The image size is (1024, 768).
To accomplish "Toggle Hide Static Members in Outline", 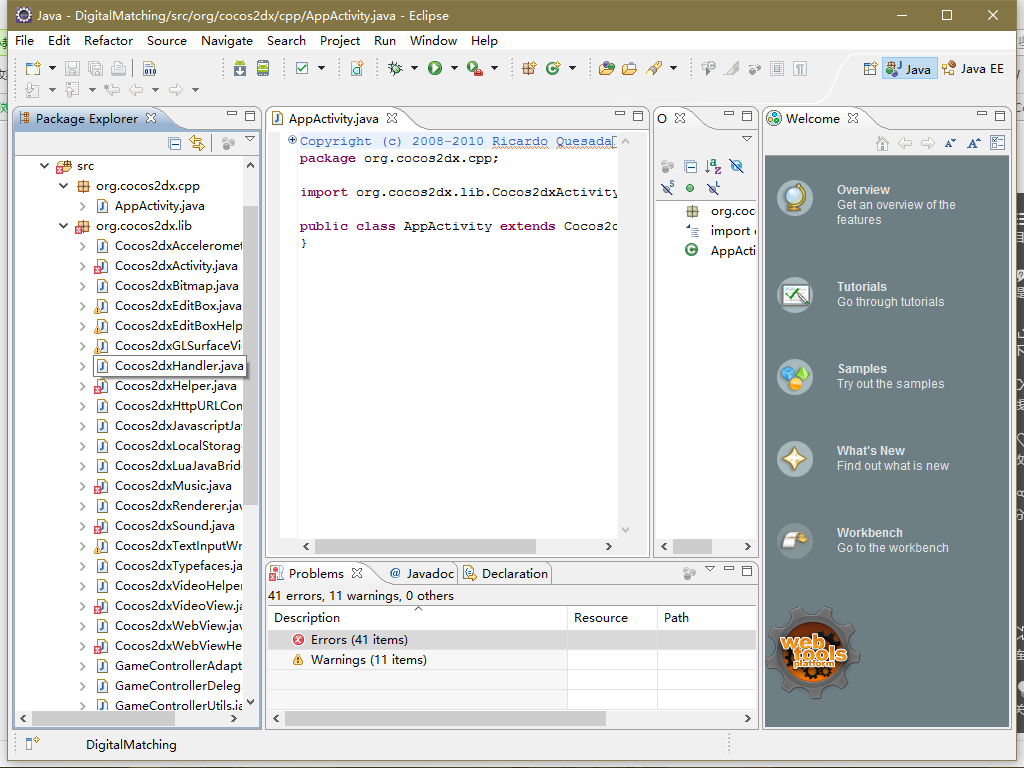I will pyautogui.click(x=668, y=187).
